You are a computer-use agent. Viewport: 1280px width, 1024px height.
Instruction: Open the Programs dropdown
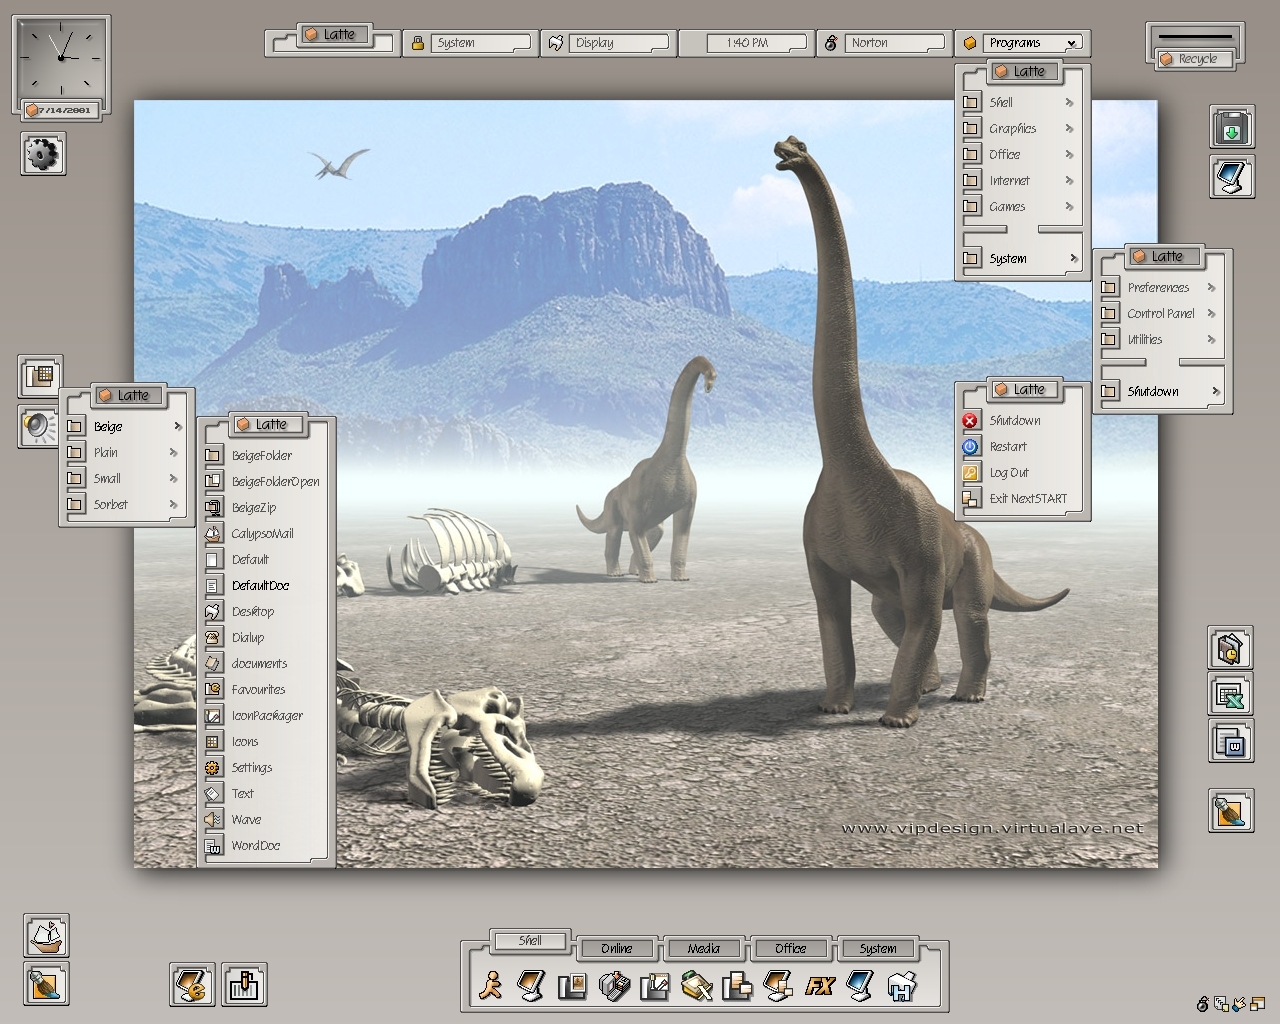point(1021,43)
